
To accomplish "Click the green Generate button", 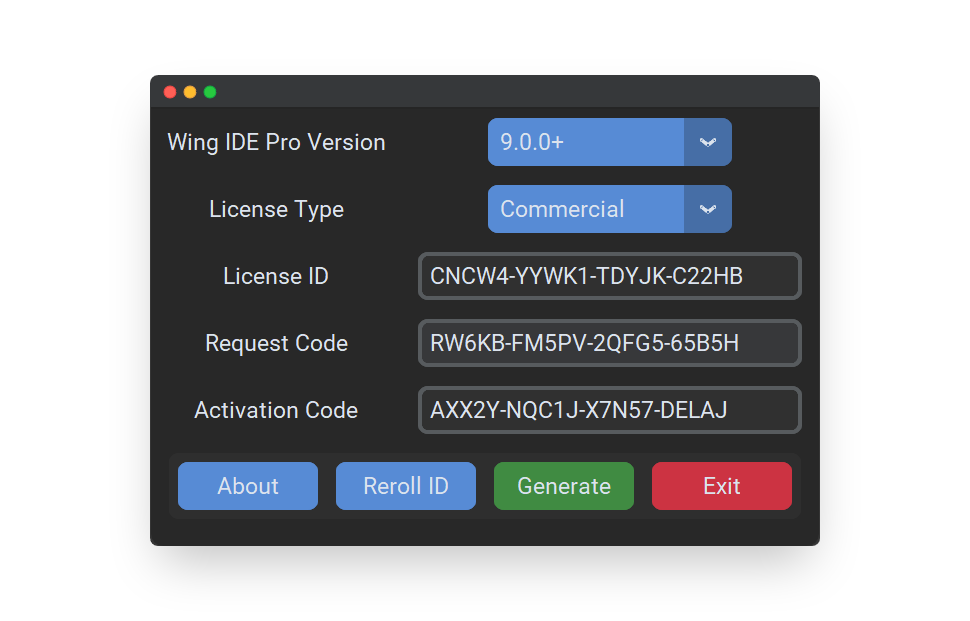I will point(564,486).
